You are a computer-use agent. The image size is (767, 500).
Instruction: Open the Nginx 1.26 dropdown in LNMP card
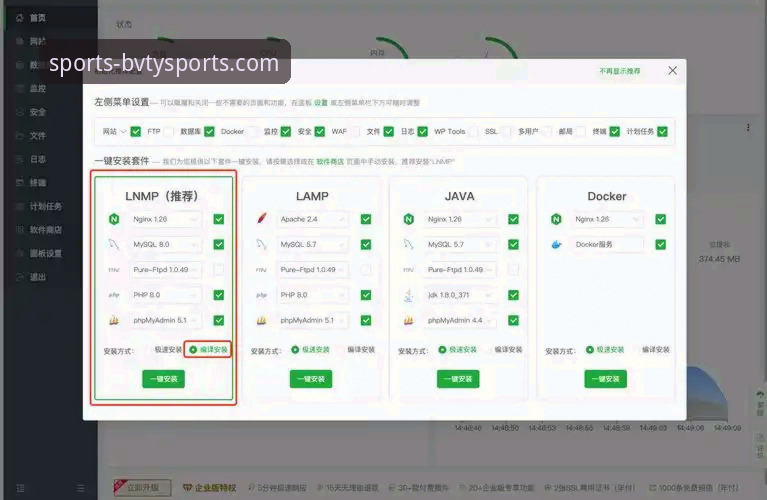(165, 219)
